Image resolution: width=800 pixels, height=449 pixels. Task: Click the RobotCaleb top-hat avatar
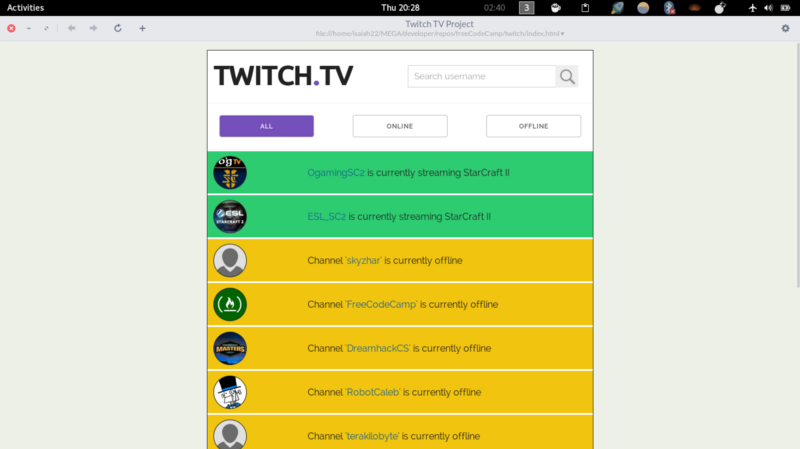coord(230,392)
